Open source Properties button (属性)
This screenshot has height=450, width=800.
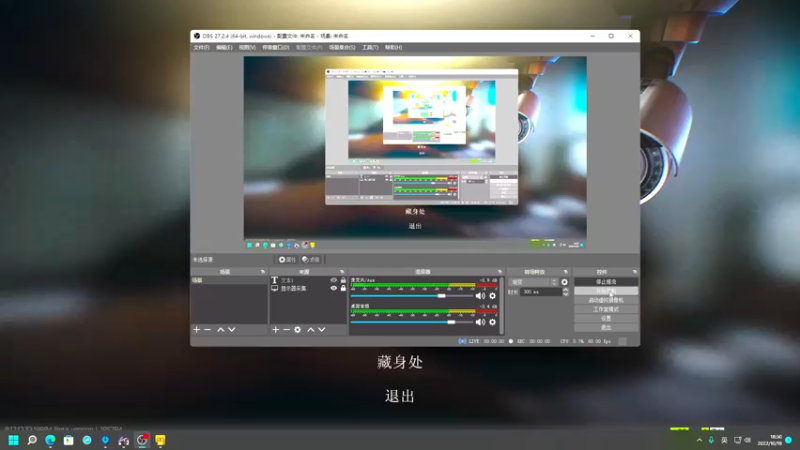(287, 260)
